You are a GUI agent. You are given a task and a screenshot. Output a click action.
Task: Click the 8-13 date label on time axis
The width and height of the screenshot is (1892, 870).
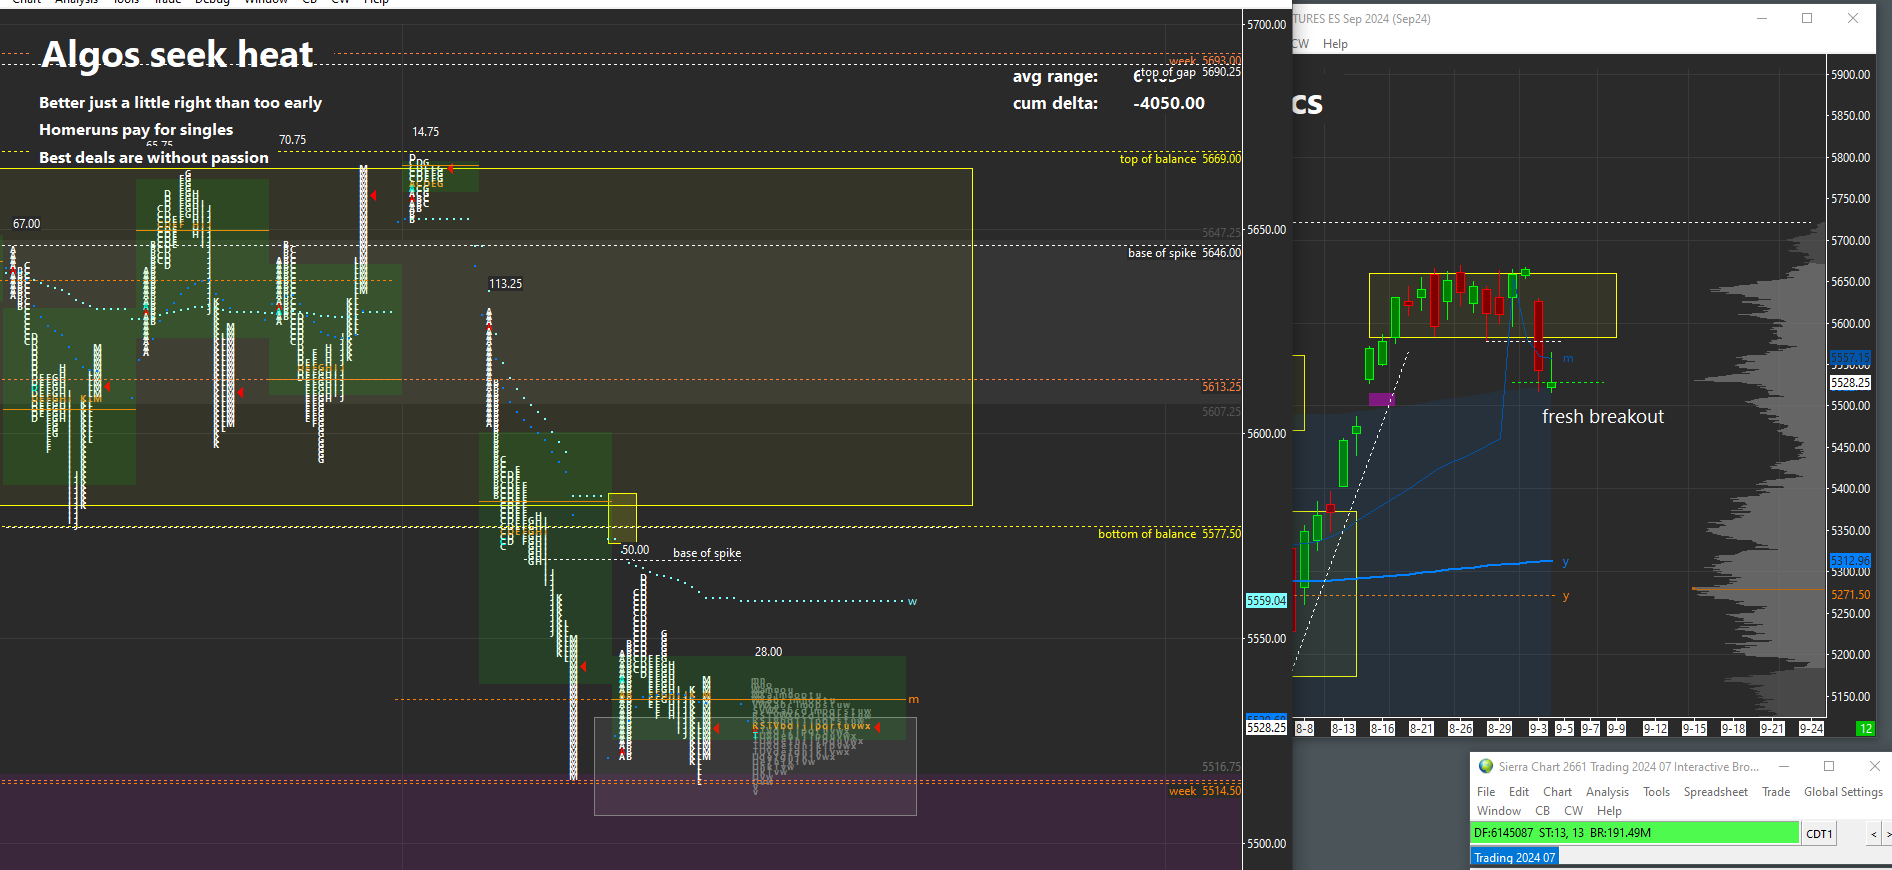(x=1343, y=728)
